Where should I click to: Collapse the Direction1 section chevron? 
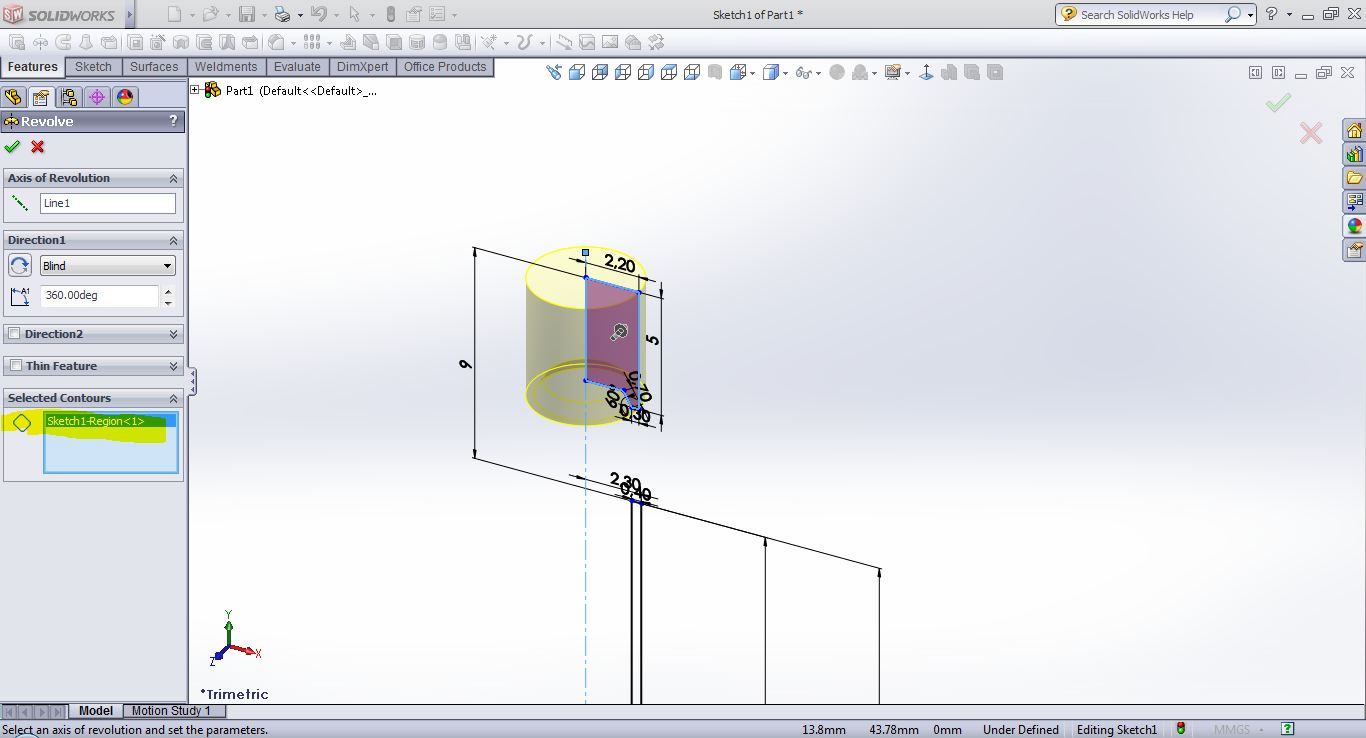click(173, 240)
